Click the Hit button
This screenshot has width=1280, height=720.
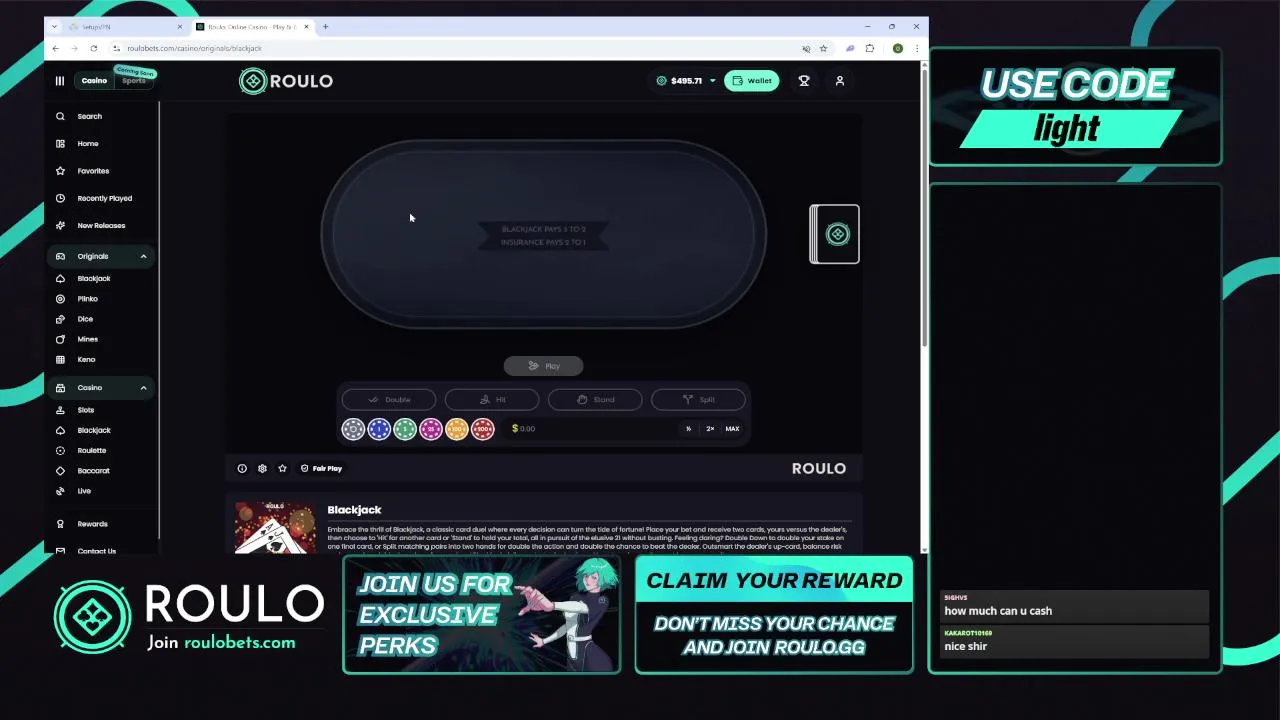click(492, 400)
